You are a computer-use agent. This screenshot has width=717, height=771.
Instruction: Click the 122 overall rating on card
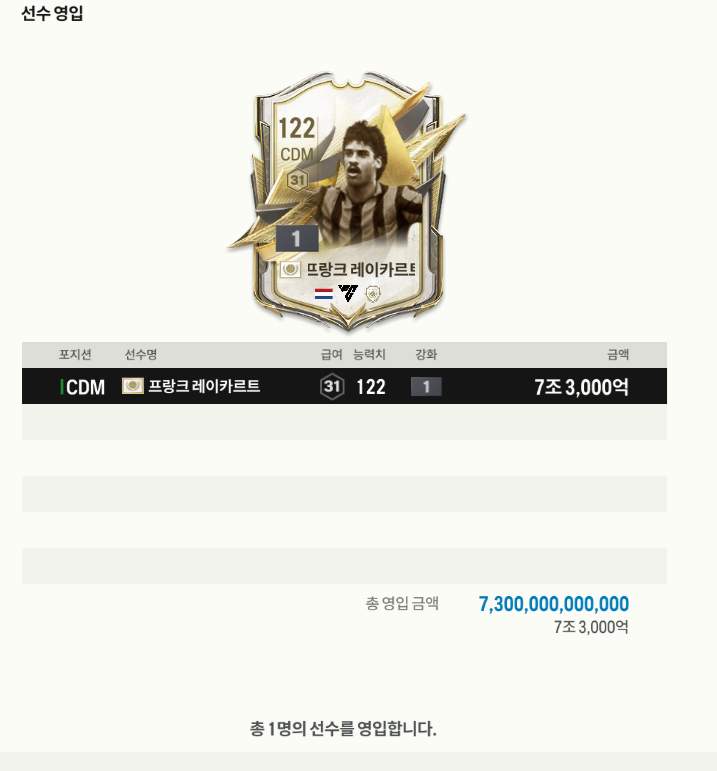pyautogui.click(x=297, y=128)
